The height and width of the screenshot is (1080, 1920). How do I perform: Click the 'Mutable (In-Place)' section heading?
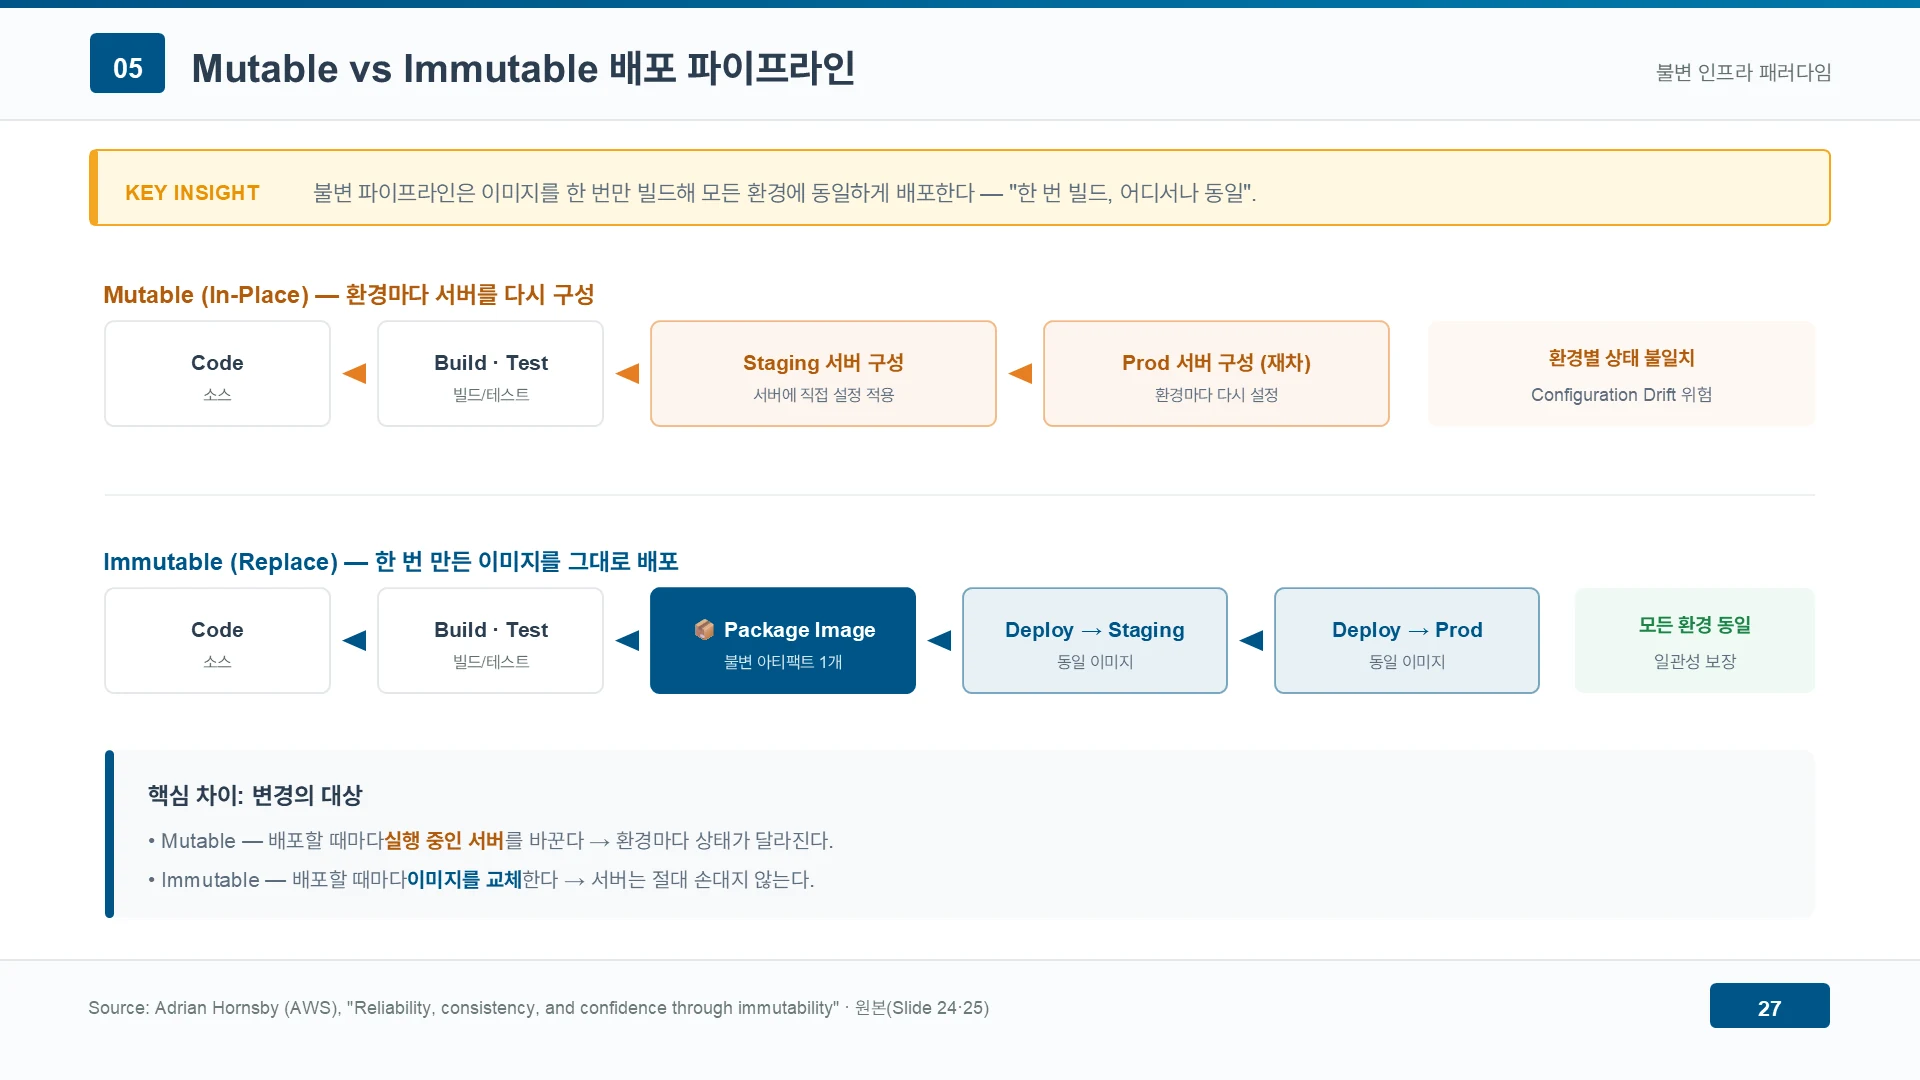(349, 295)
